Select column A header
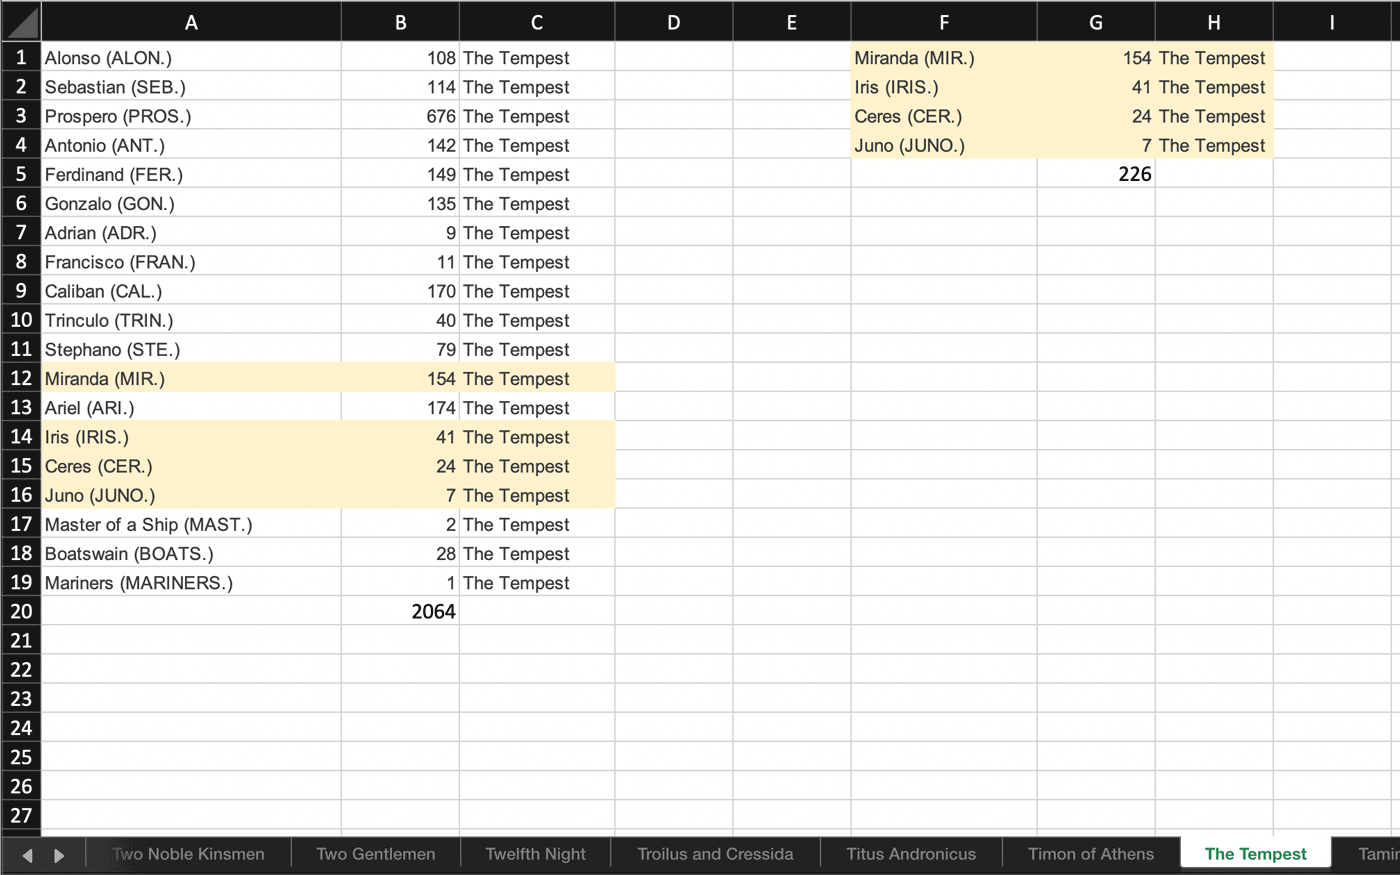The image size is (1400, 875). pos(191,22)
